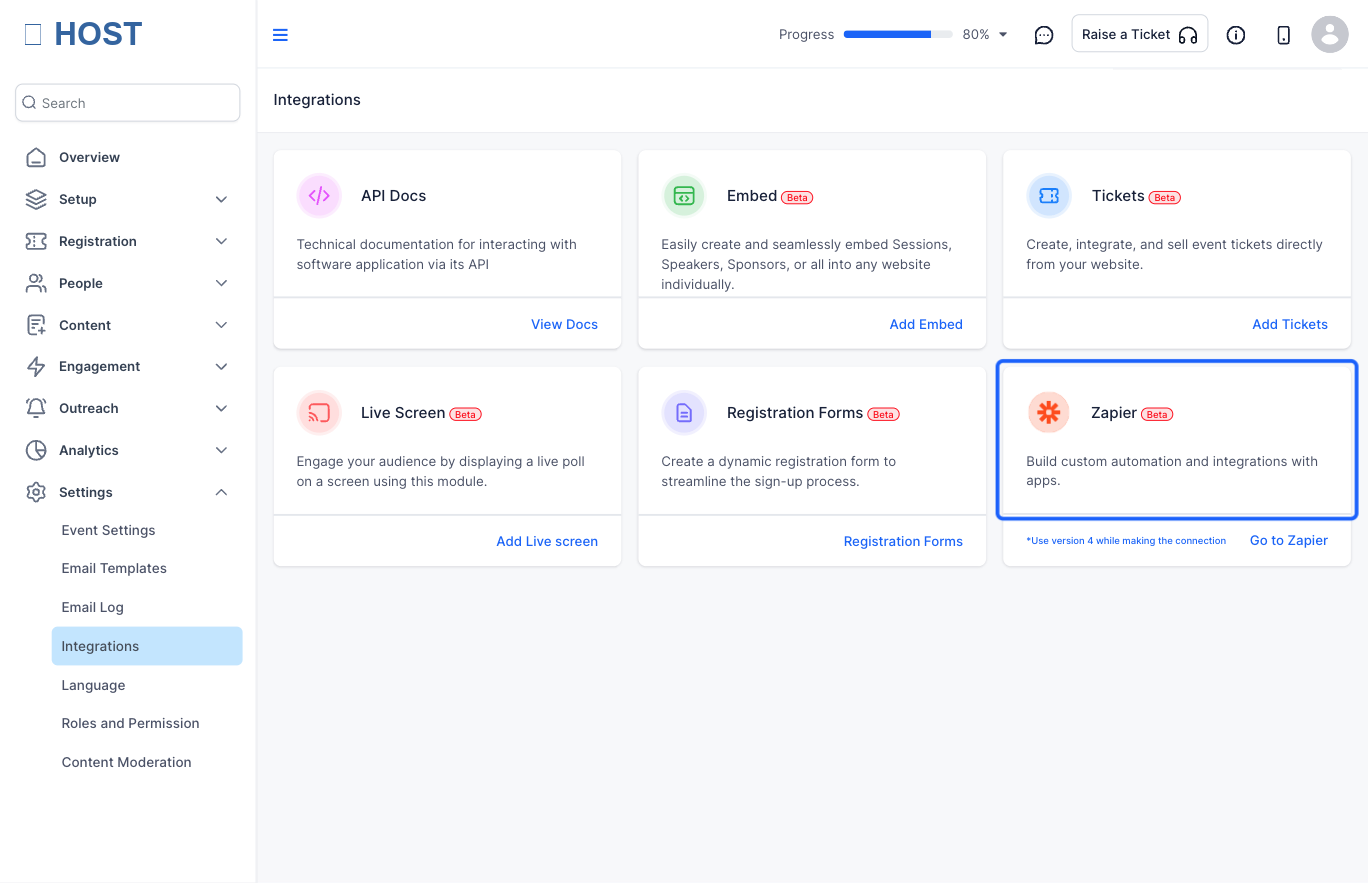Viewport: 1368px width, 883px height.
Task: Click the API Docs code icon
Action: pos(319,196)
